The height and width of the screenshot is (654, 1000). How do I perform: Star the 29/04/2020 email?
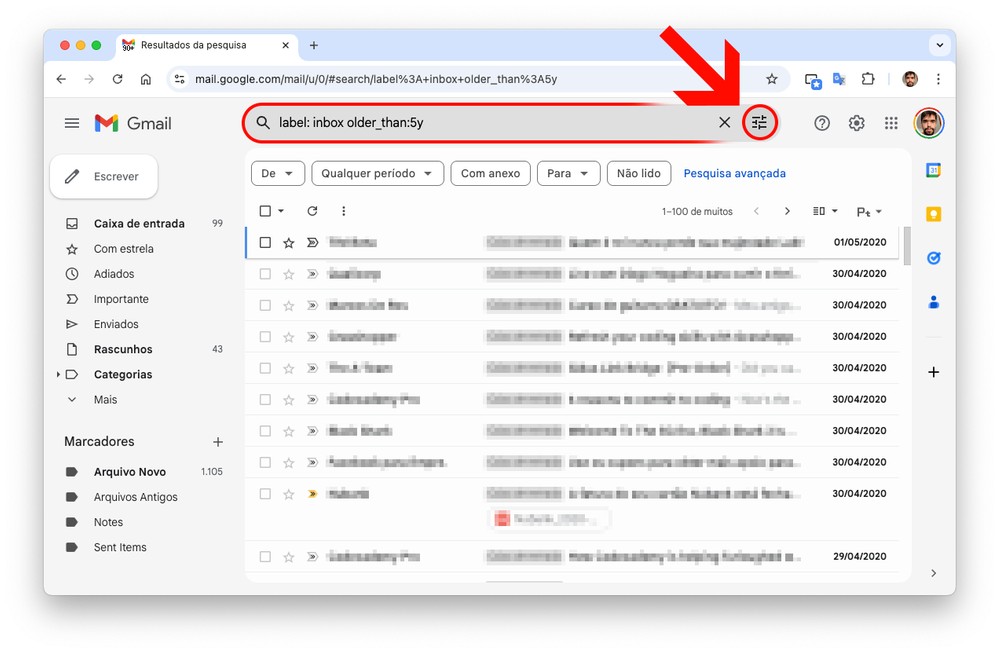[289, 557]
